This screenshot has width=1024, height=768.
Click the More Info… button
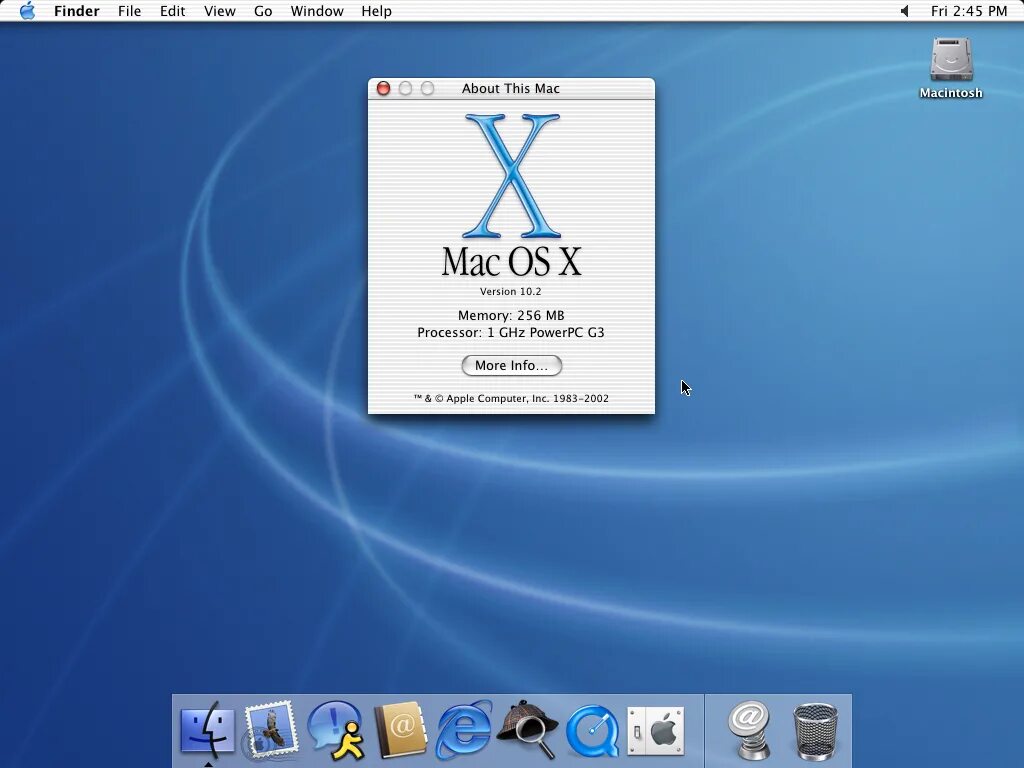point(511,366)
